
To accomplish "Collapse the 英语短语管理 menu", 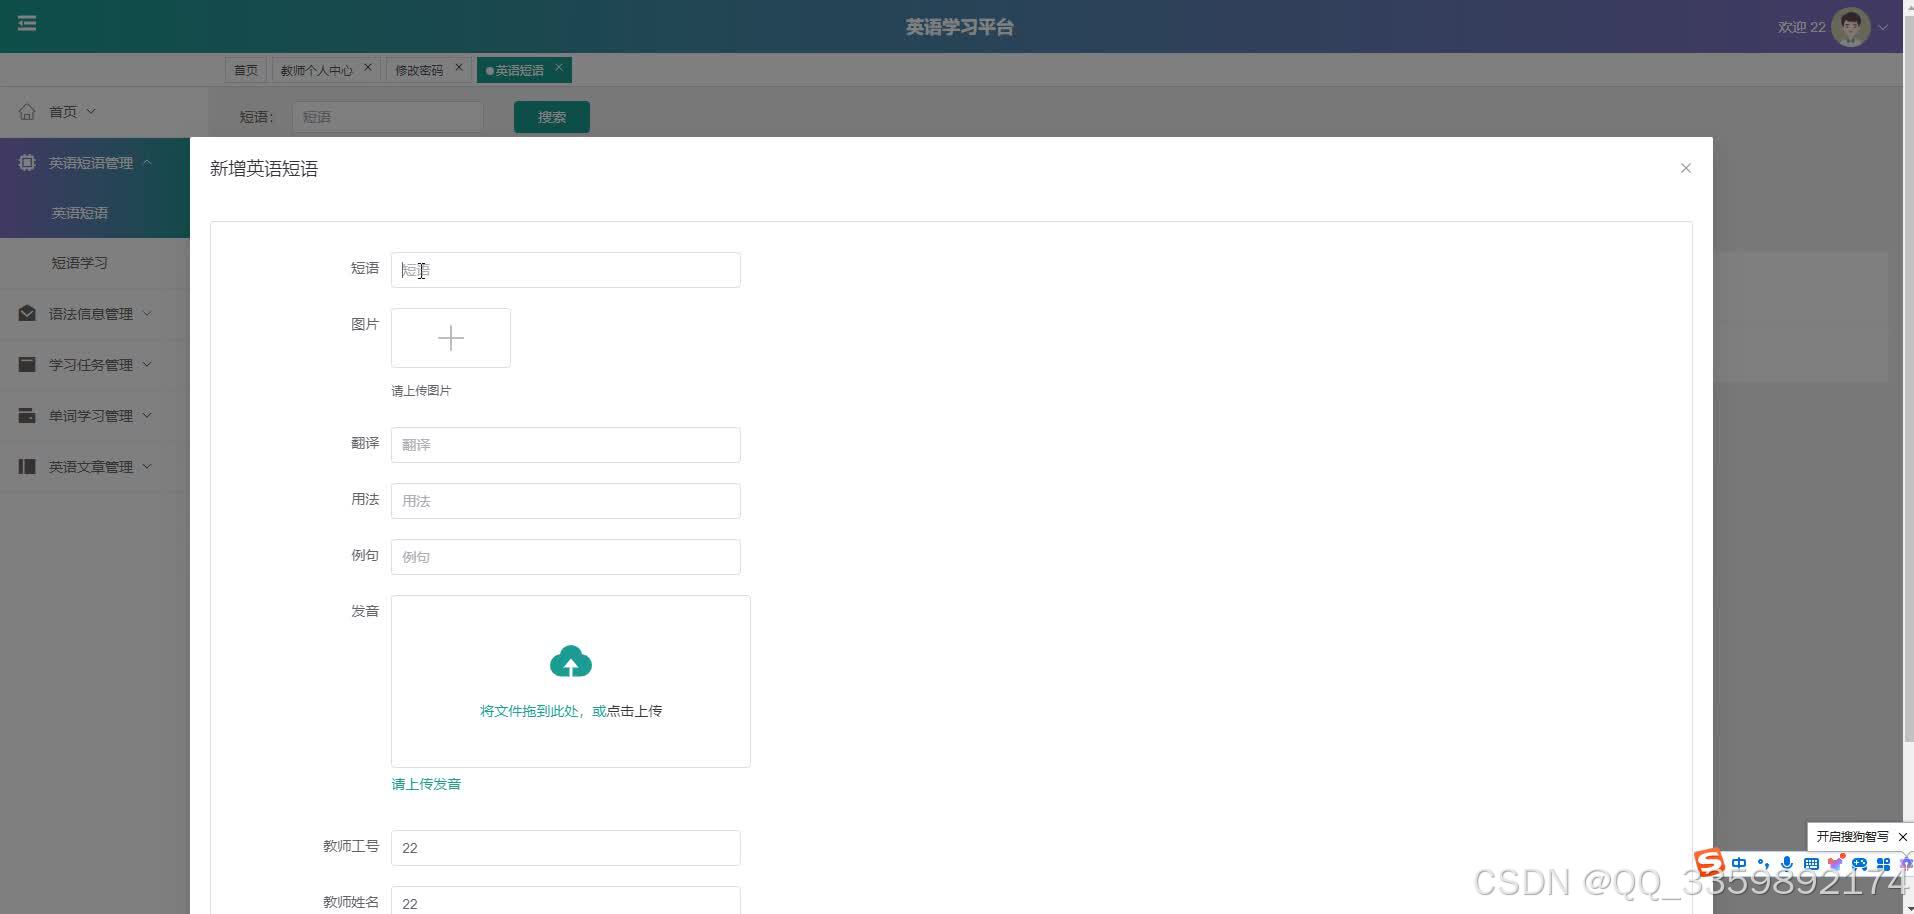I will point(95,162).
